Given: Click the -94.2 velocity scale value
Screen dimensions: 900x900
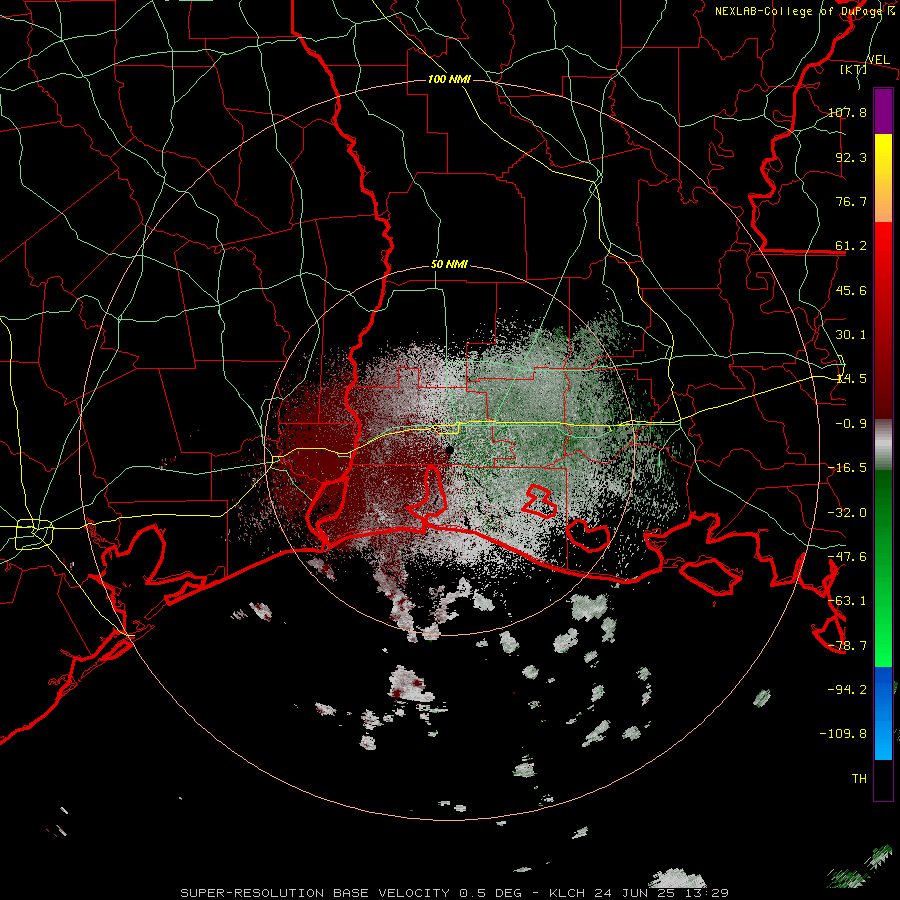Looking at the screenshot, I should point(847,689).
